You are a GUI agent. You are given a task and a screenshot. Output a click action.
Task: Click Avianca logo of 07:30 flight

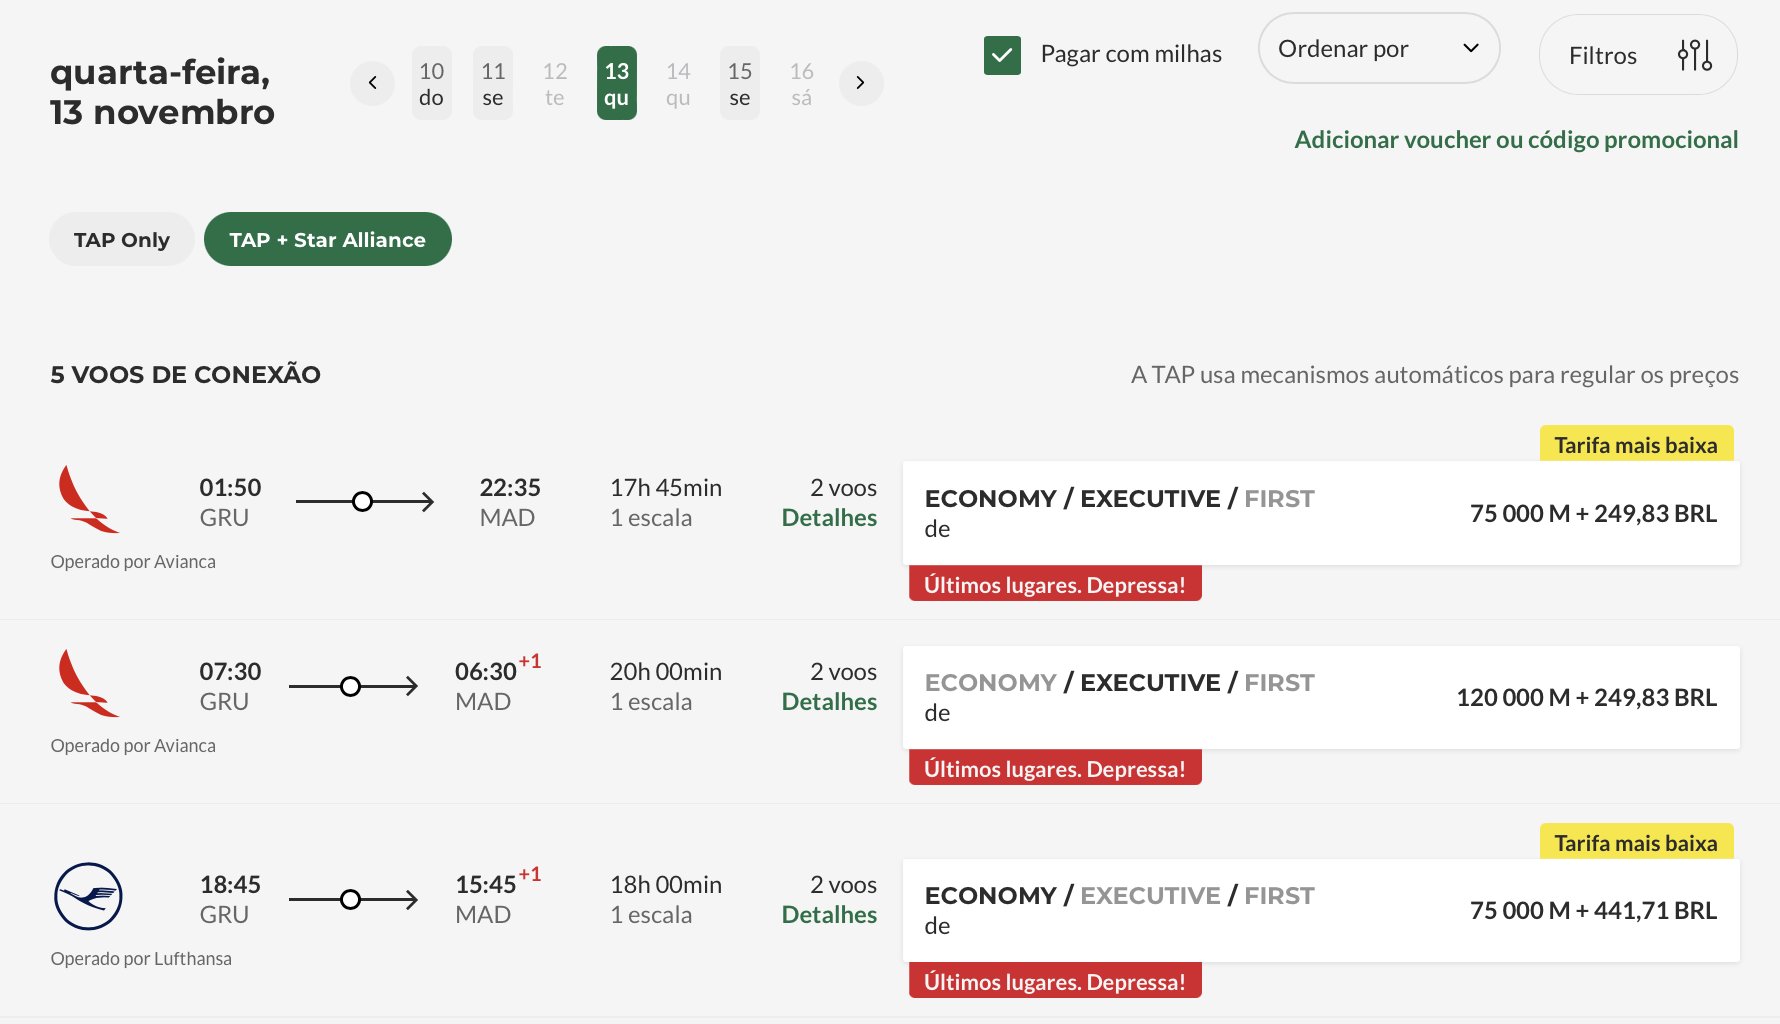point(88,683)
